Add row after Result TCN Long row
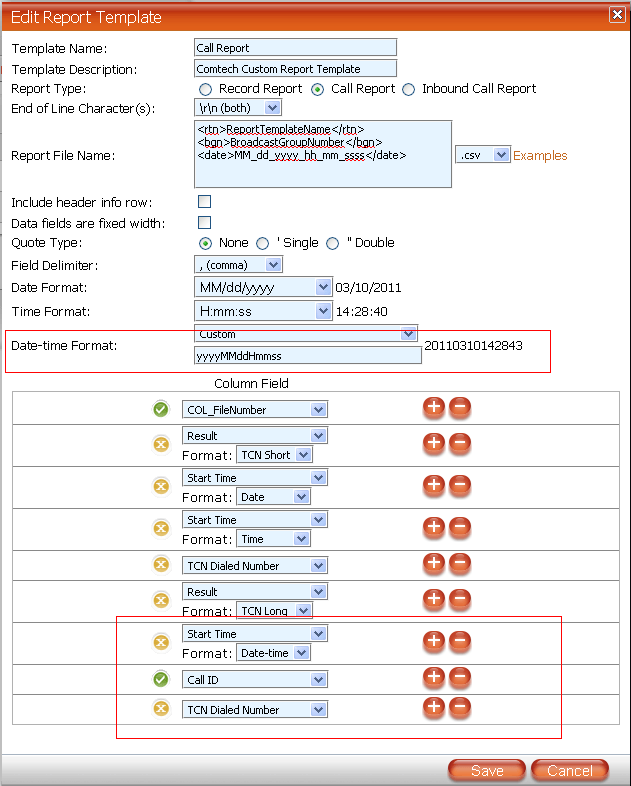Image resolution: width=631 pixels, height=786 pixels. [434, 599]
